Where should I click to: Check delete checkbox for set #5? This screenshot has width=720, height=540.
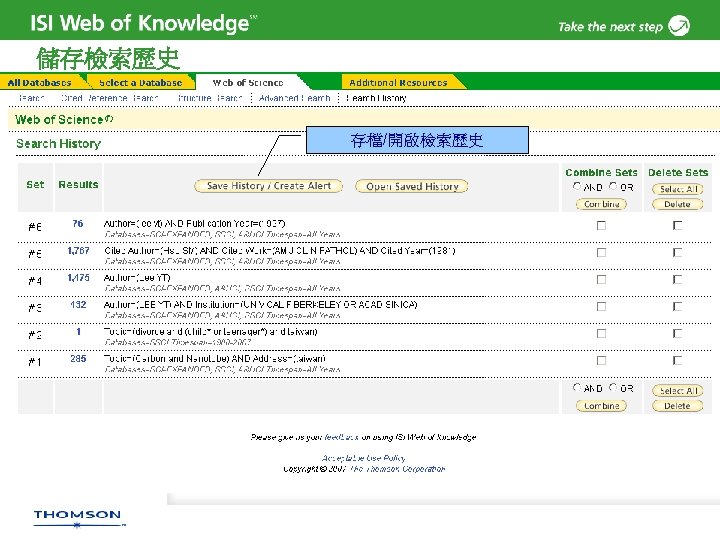677,253
